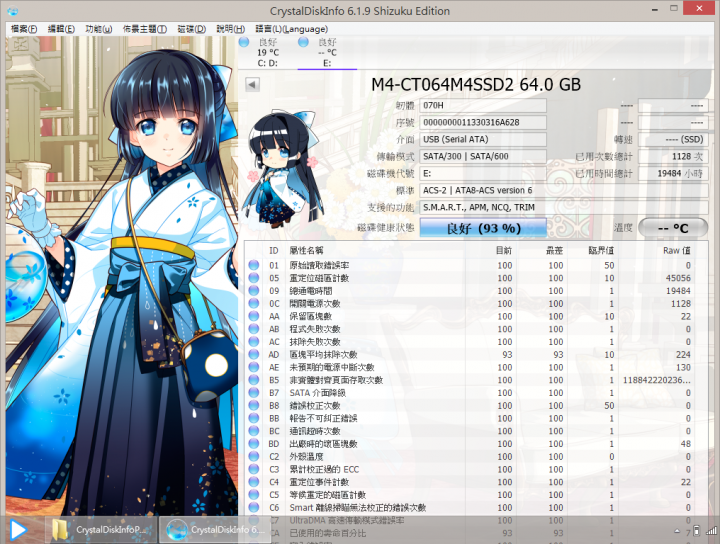Click the ID column header
720x544 pixels.
click(274, 251)
